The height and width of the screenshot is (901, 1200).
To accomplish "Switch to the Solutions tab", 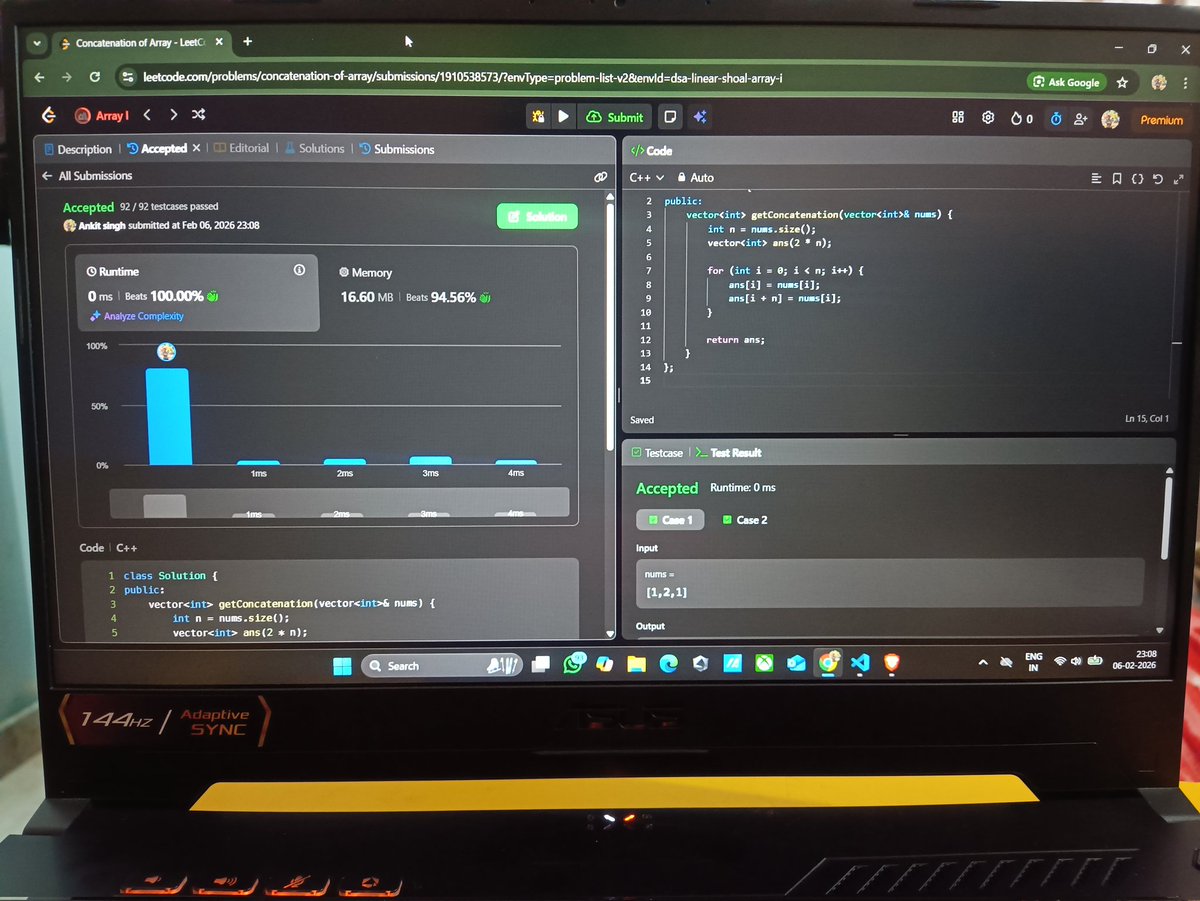I will (314, 148).
